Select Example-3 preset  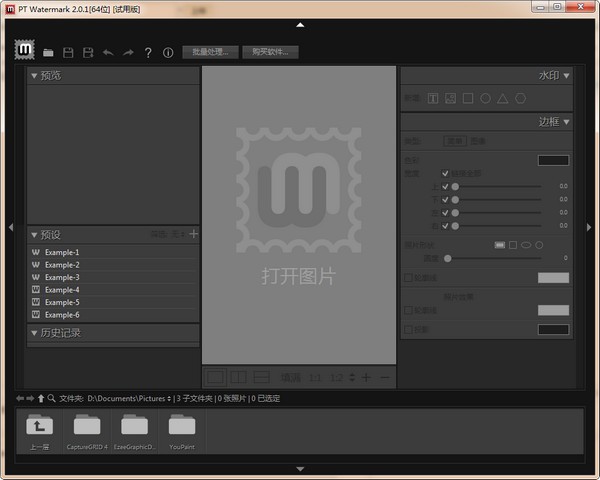click(x=62, y=277)
